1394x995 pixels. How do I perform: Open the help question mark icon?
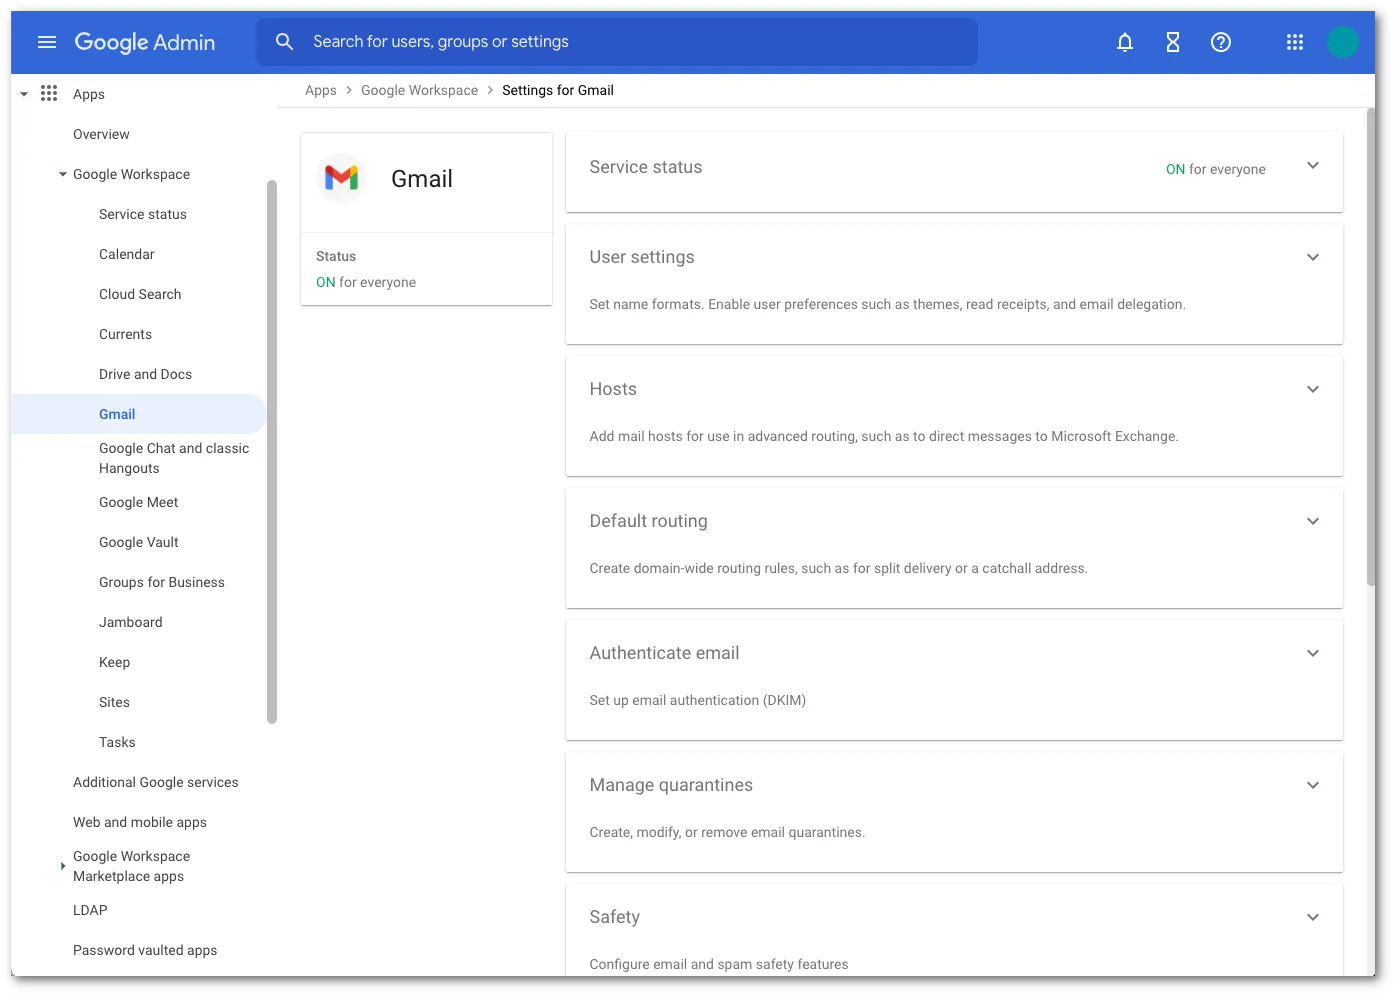pos(1220,42)
